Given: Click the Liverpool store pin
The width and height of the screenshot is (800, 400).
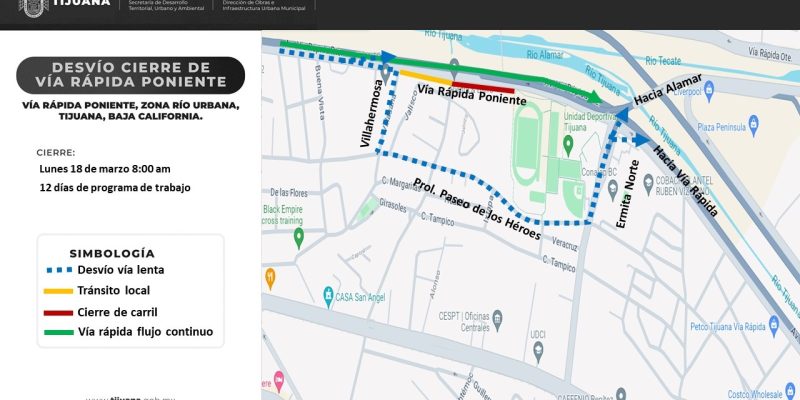Looking at the screenshot, I should pos(709,91).
